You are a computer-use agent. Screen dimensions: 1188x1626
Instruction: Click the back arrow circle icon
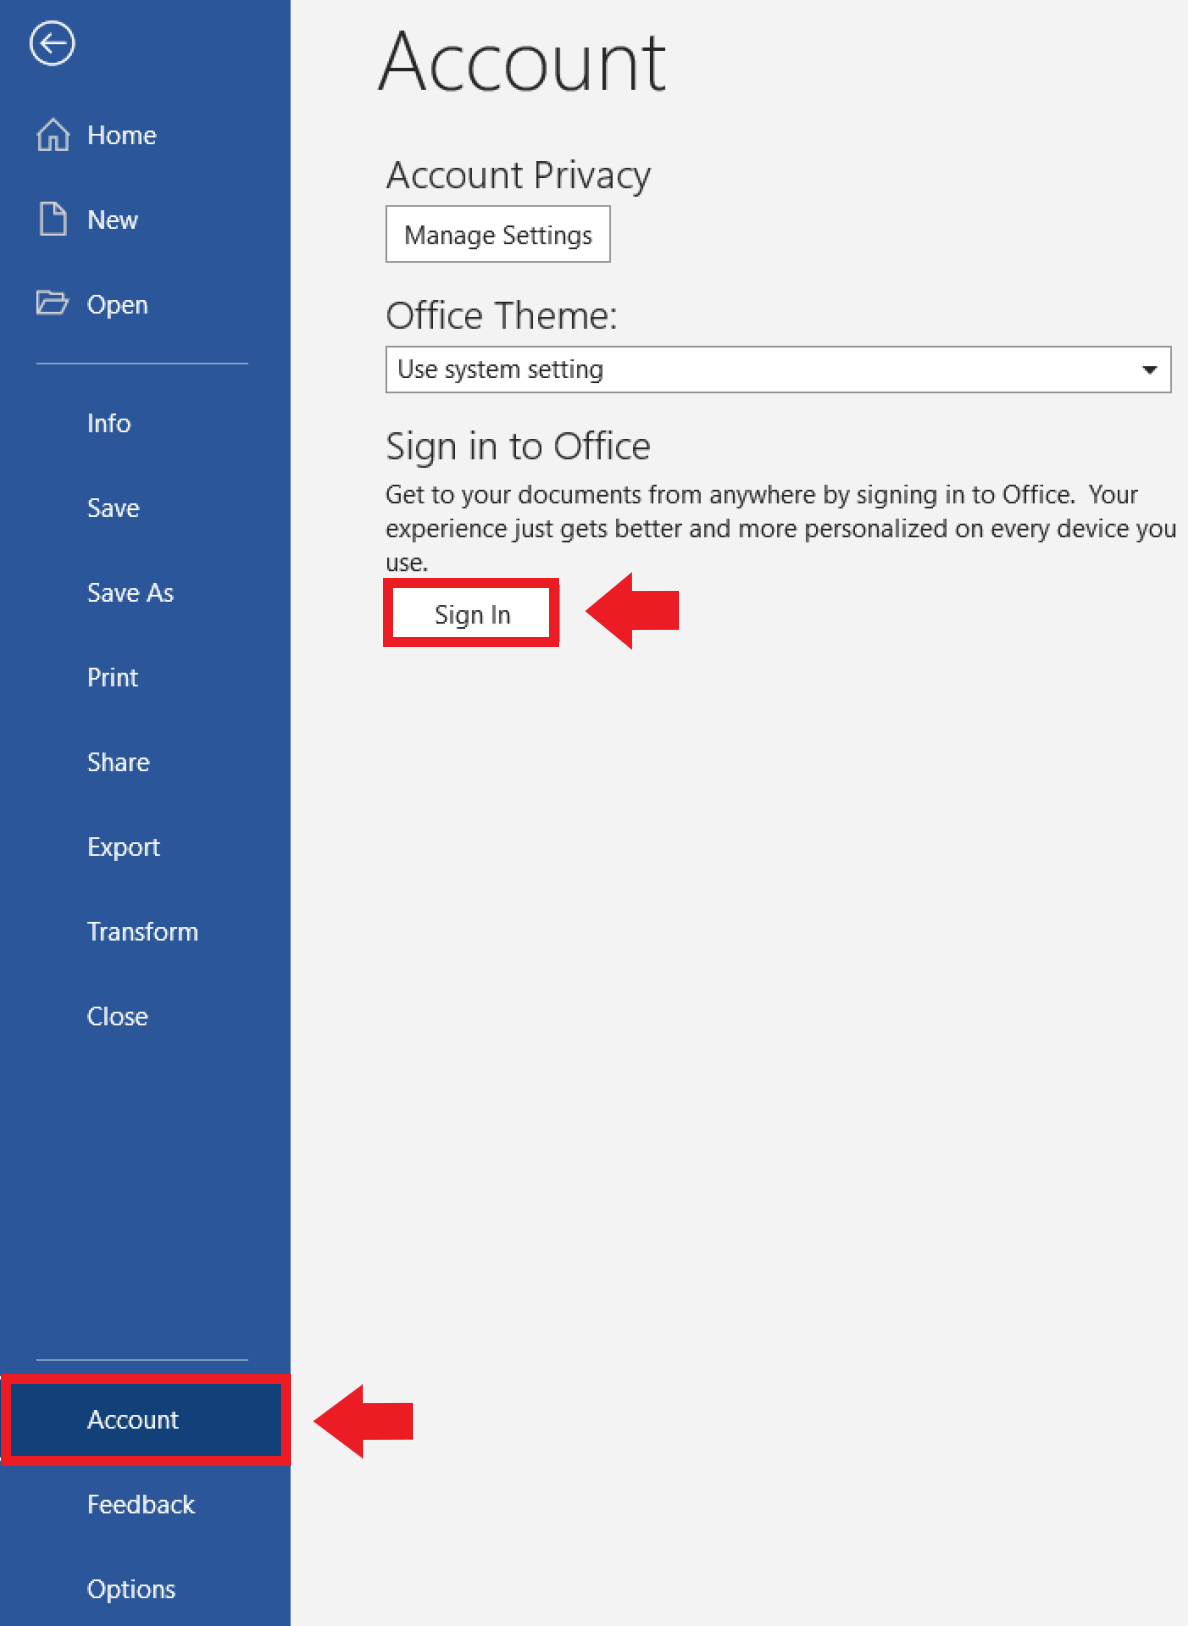pos(52,44)
